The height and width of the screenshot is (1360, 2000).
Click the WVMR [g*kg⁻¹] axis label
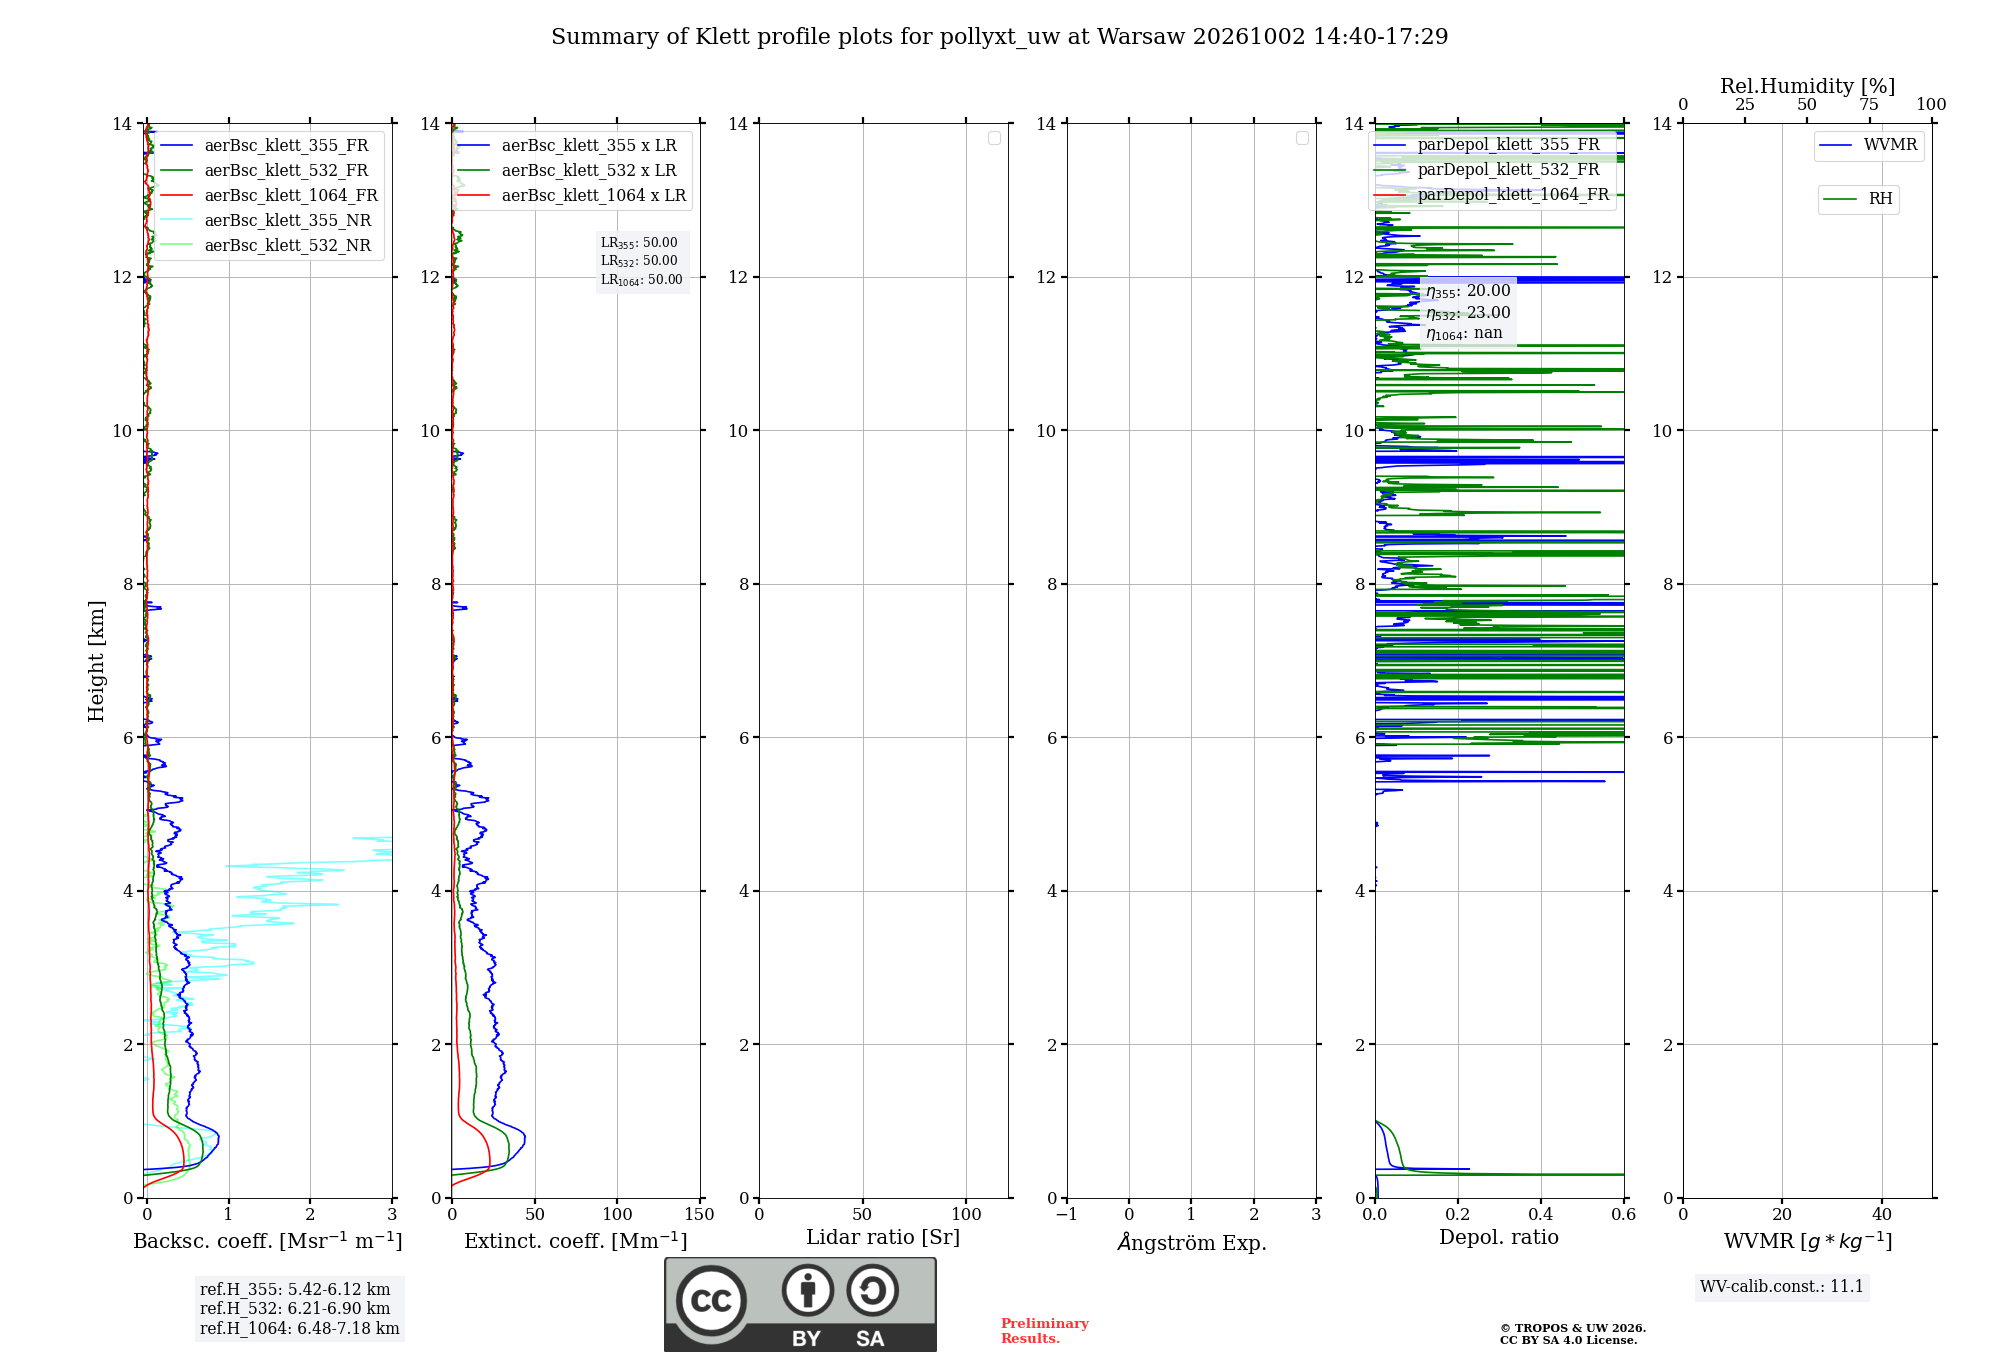click(1808, 1242)
